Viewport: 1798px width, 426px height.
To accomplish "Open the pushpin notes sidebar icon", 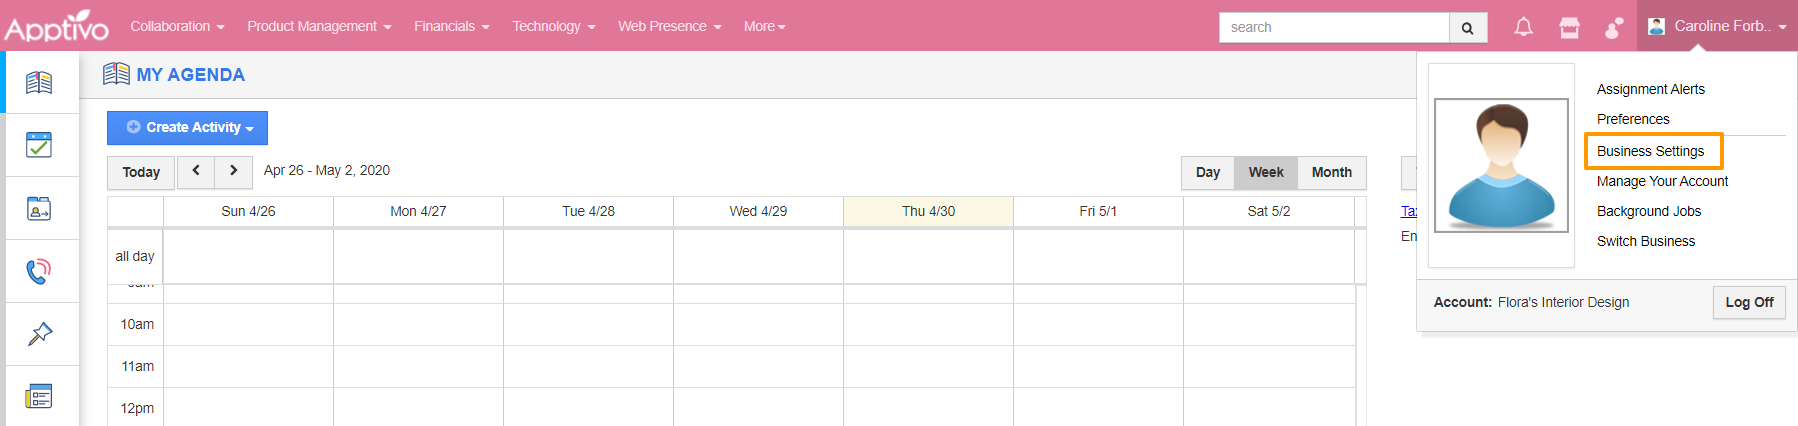I will pos(39,334).
